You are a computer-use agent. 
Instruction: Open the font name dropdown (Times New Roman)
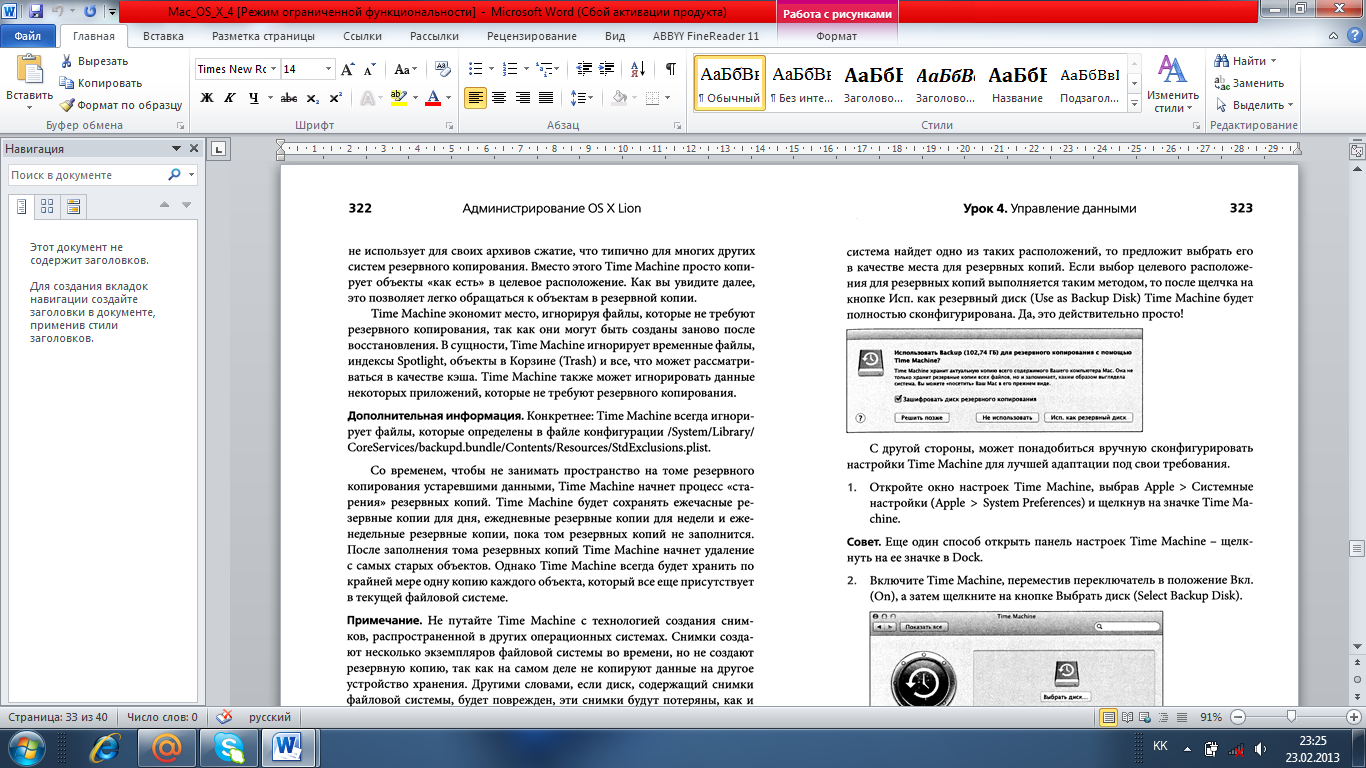click(x=273, y=69)
